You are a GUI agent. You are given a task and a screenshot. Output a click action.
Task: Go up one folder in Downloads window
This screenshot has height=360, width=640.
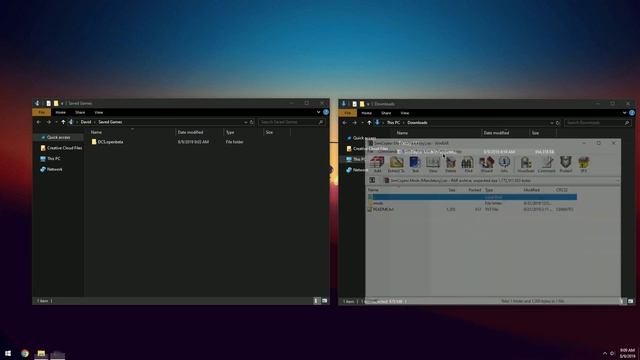(369, 122)
